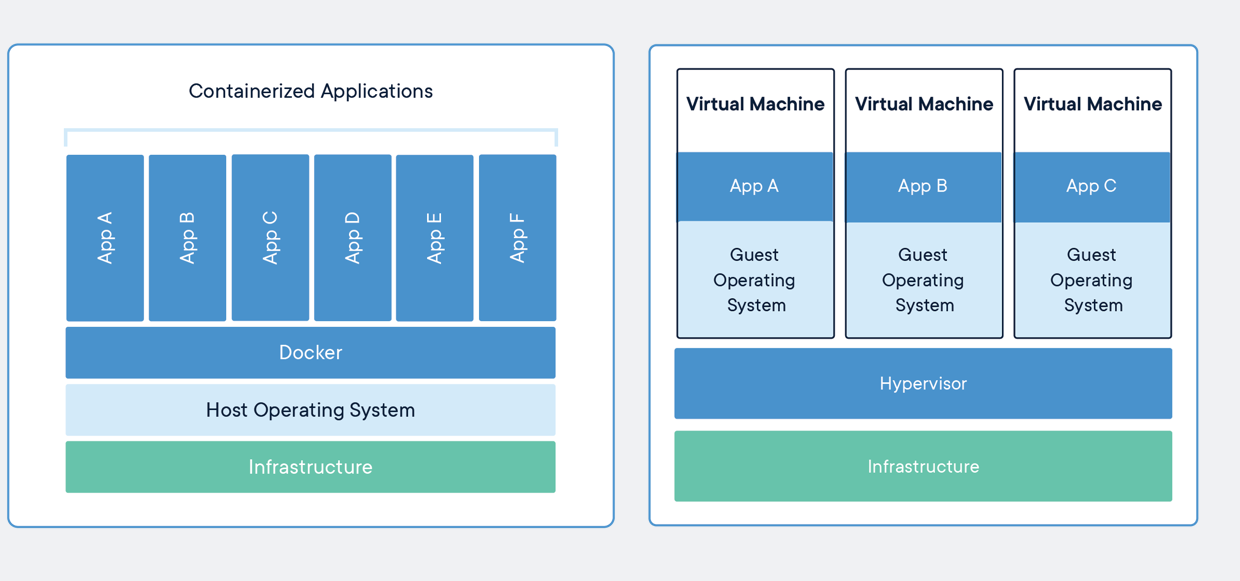The height and width of the screenshot is (581, 1240).
Task: Select the App E container block
Action: pos(434,238)
